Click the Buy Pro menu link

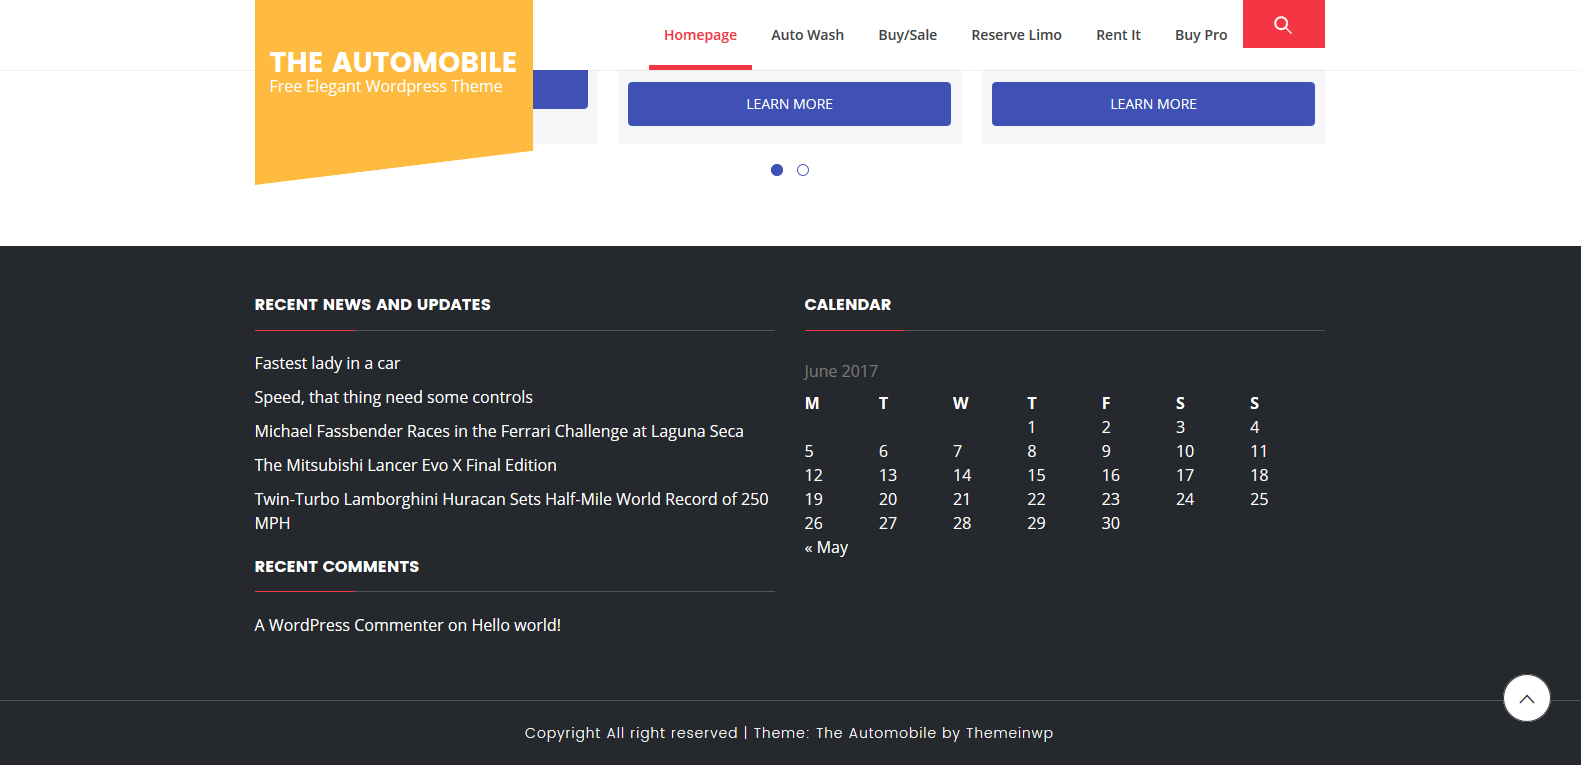[x=1200, y=35]
